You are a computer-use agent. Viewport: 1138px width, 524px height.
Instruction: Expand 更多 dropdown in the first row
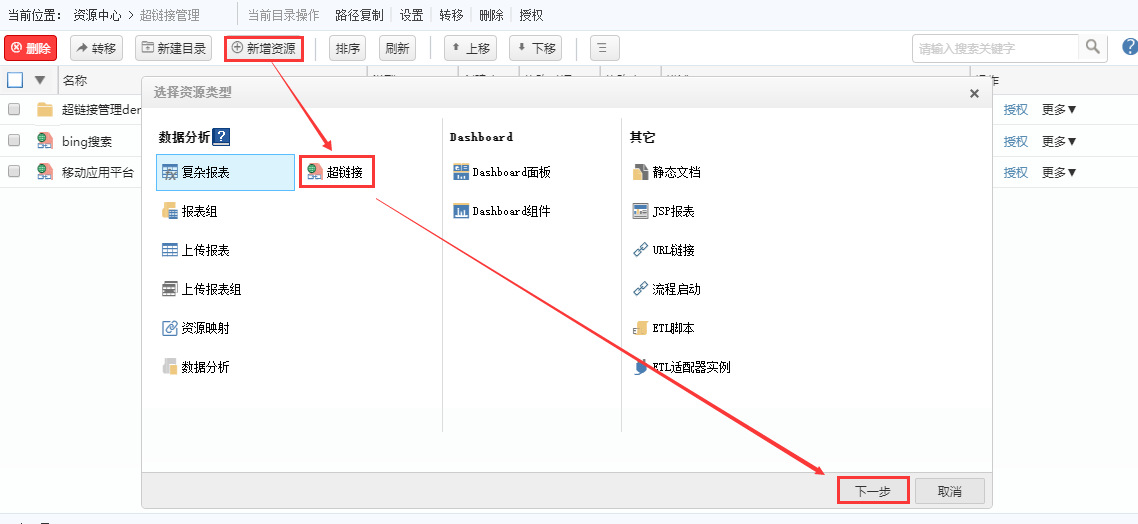coord(1059,110)
